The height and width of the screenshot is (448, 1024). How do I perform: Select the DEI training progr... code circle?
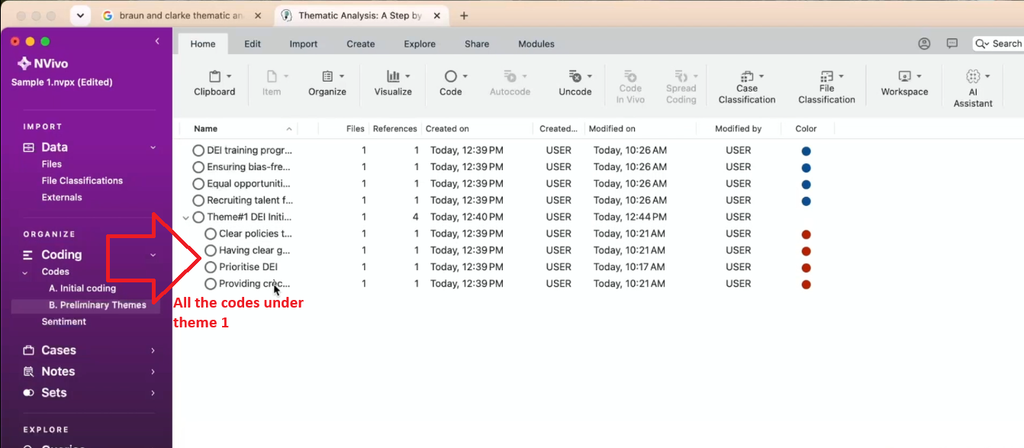[199, 150]
